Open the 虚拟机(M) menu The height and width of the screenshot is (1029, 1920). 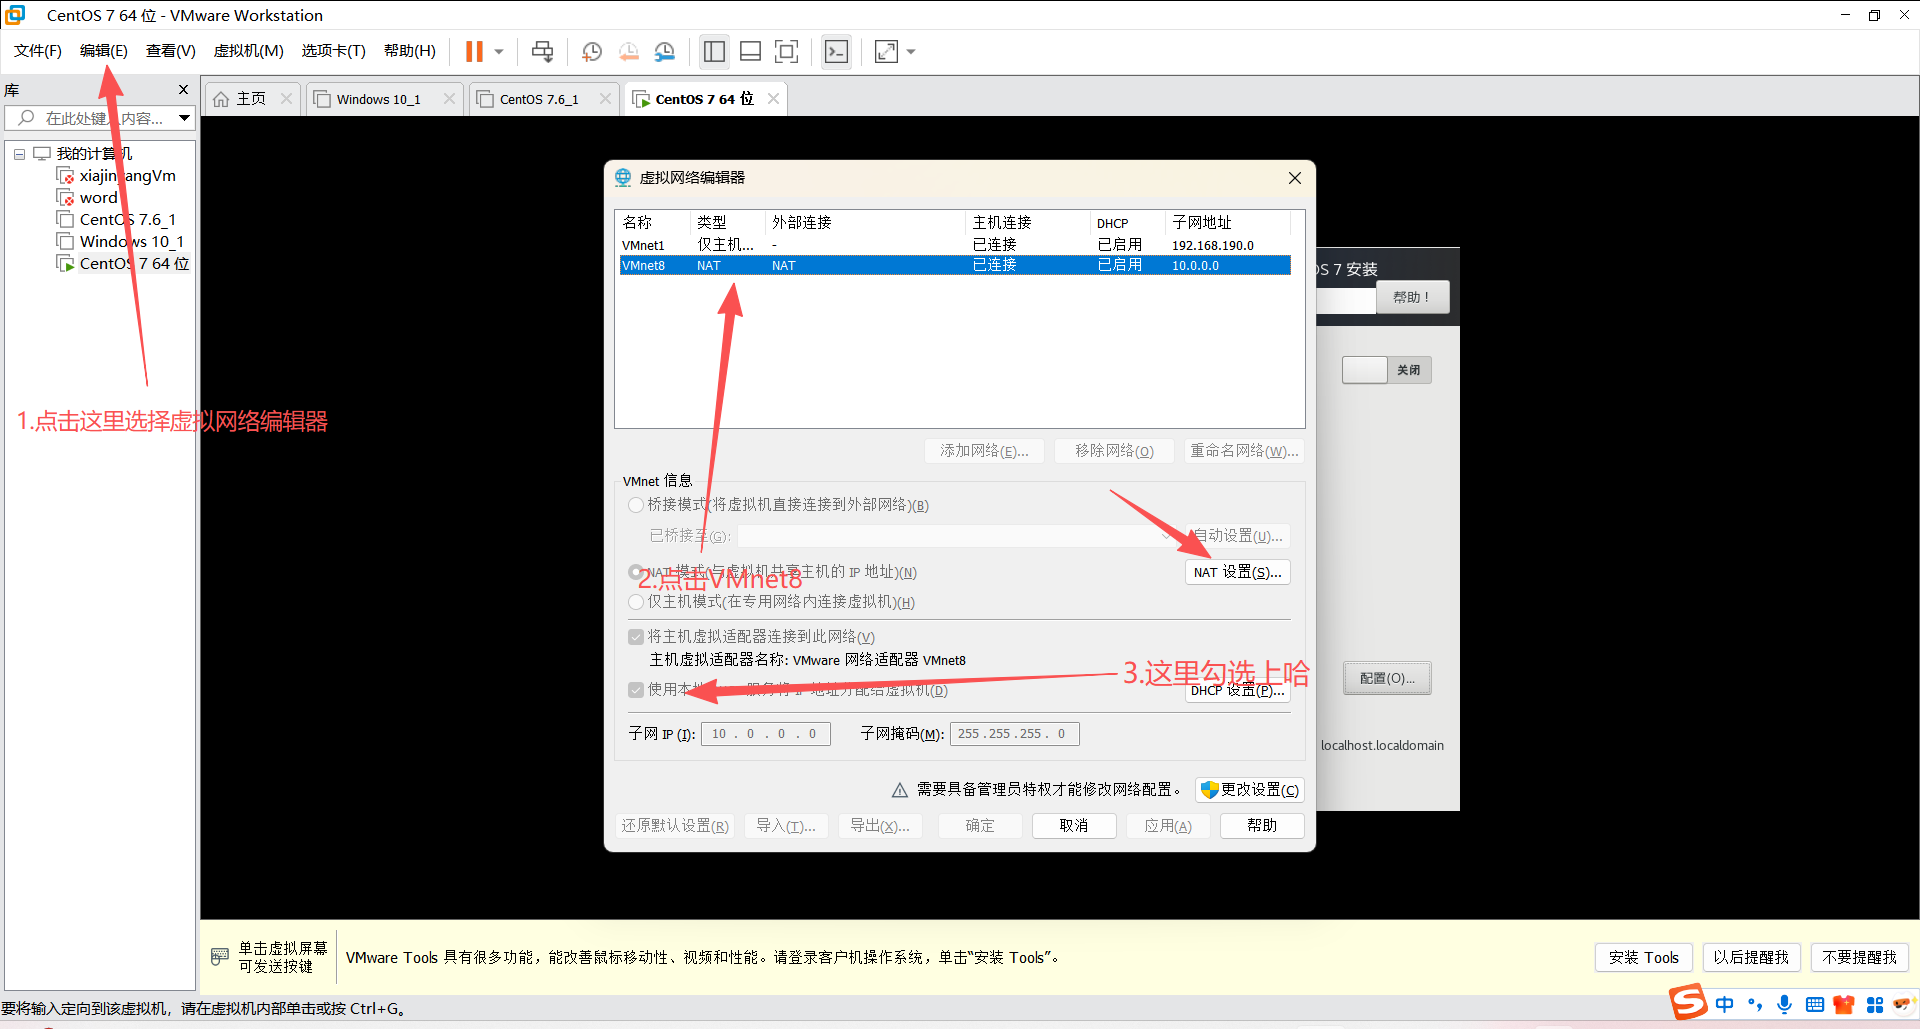coord(249,51)
